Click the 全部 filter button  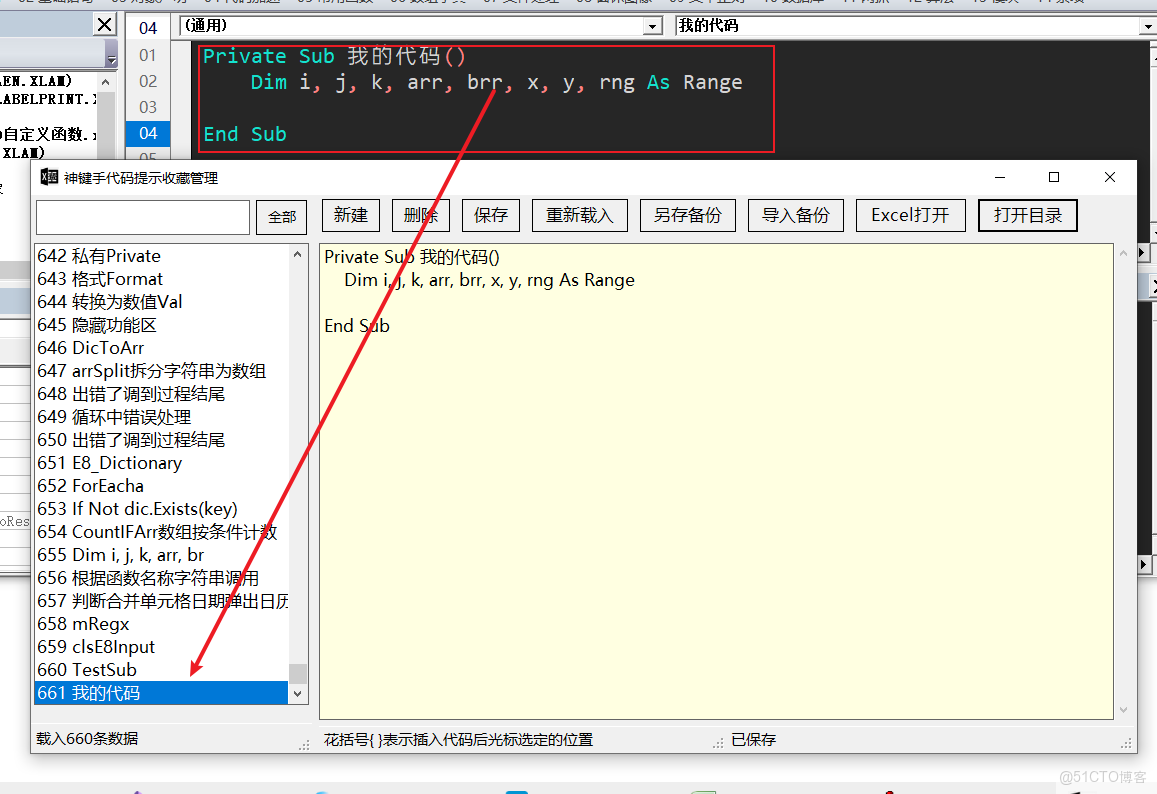pos(281,217)
